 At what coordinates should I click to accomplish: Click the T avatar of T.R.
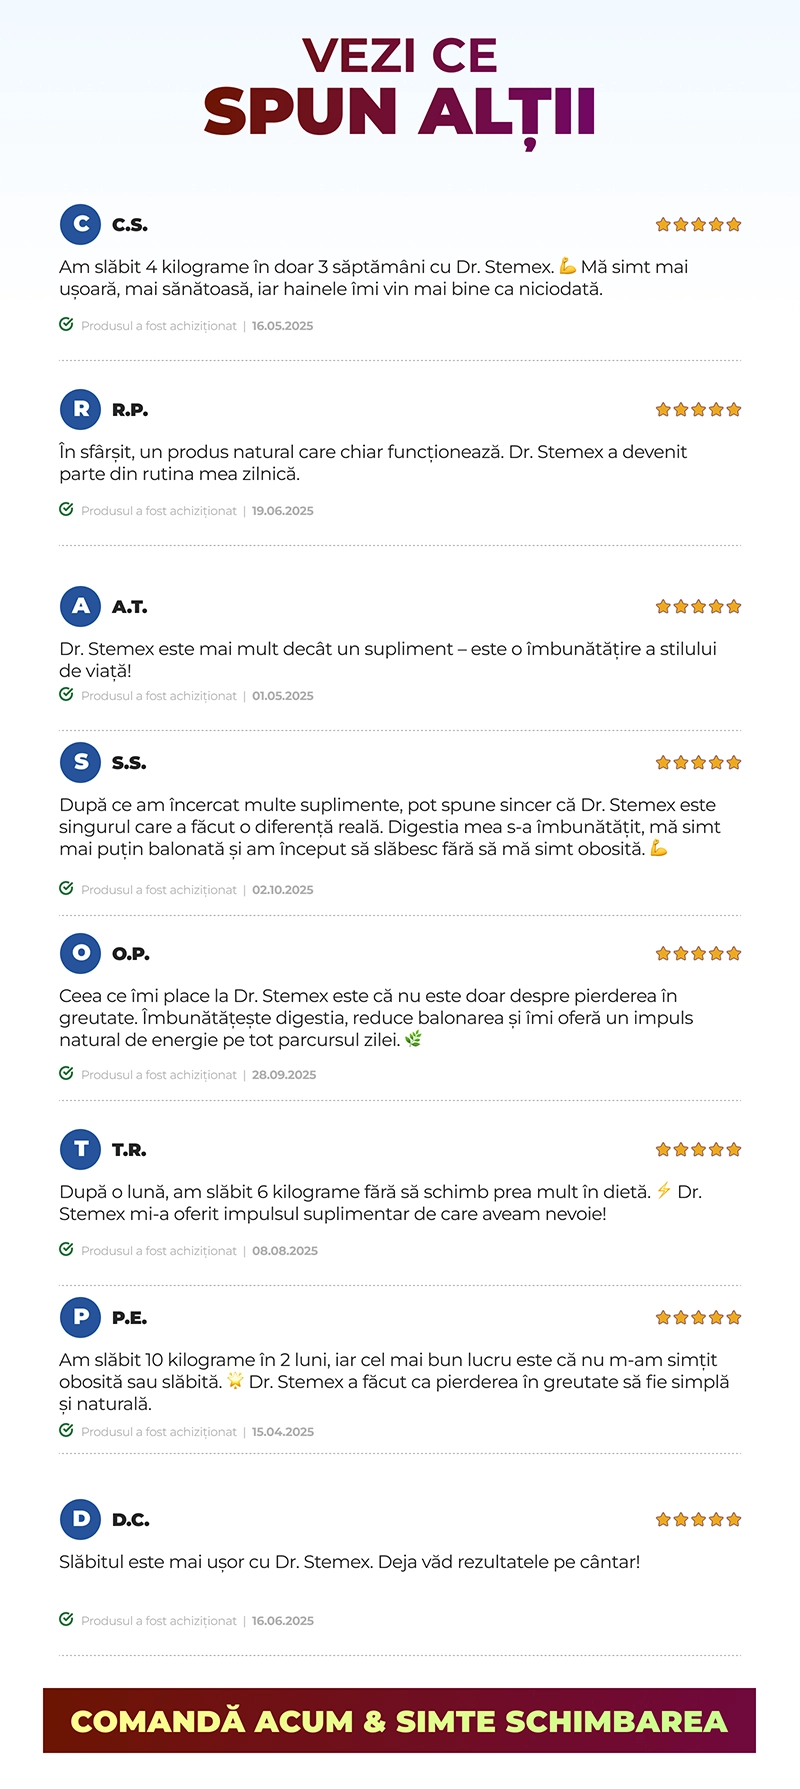point(81,1149)
